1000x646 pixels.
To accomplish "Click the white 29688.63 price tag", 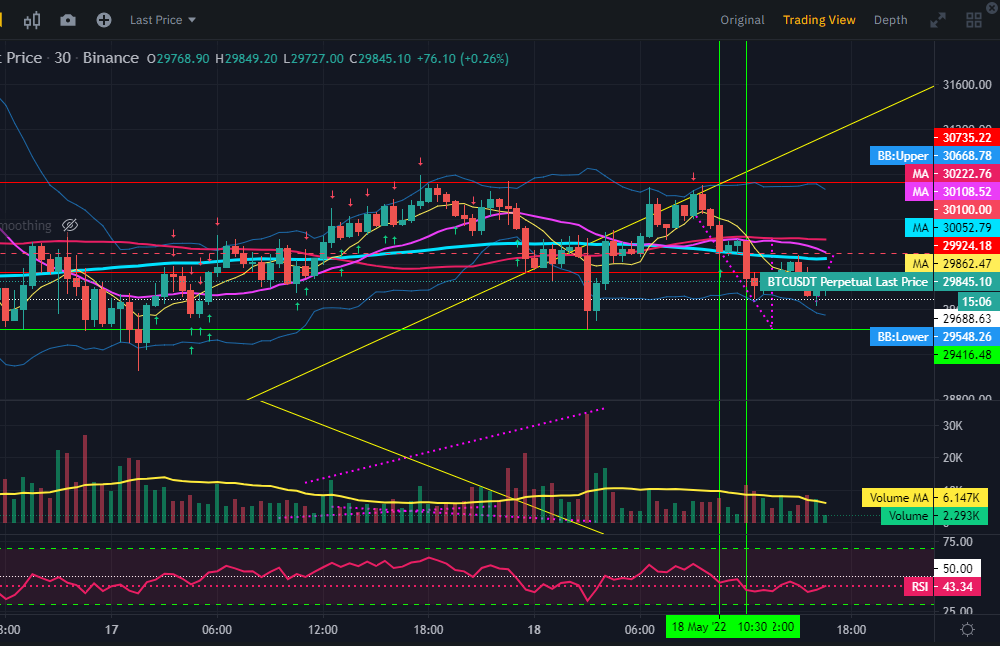I will pyautogui.click(x=967, y=318).
